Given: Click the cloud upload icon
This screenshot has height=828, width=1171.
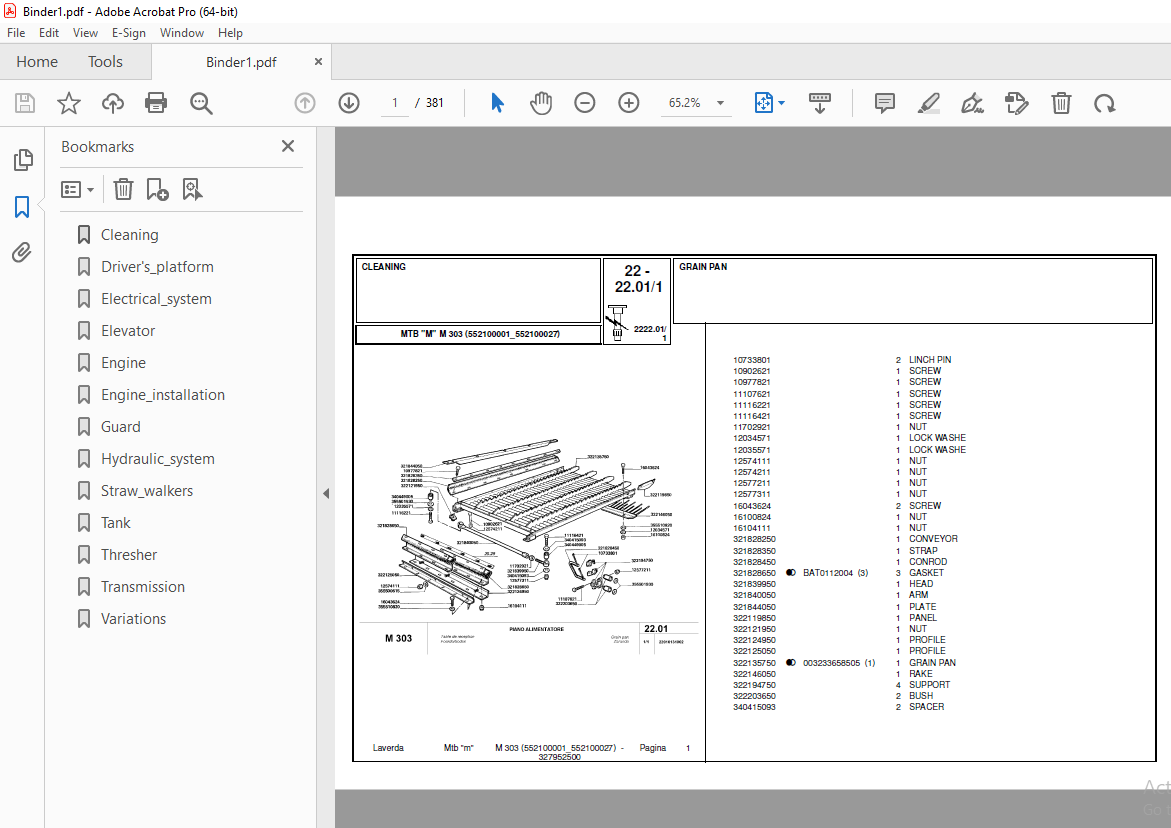Looking at the screenshot, I should pyautogui.click(x=113, y=103).
